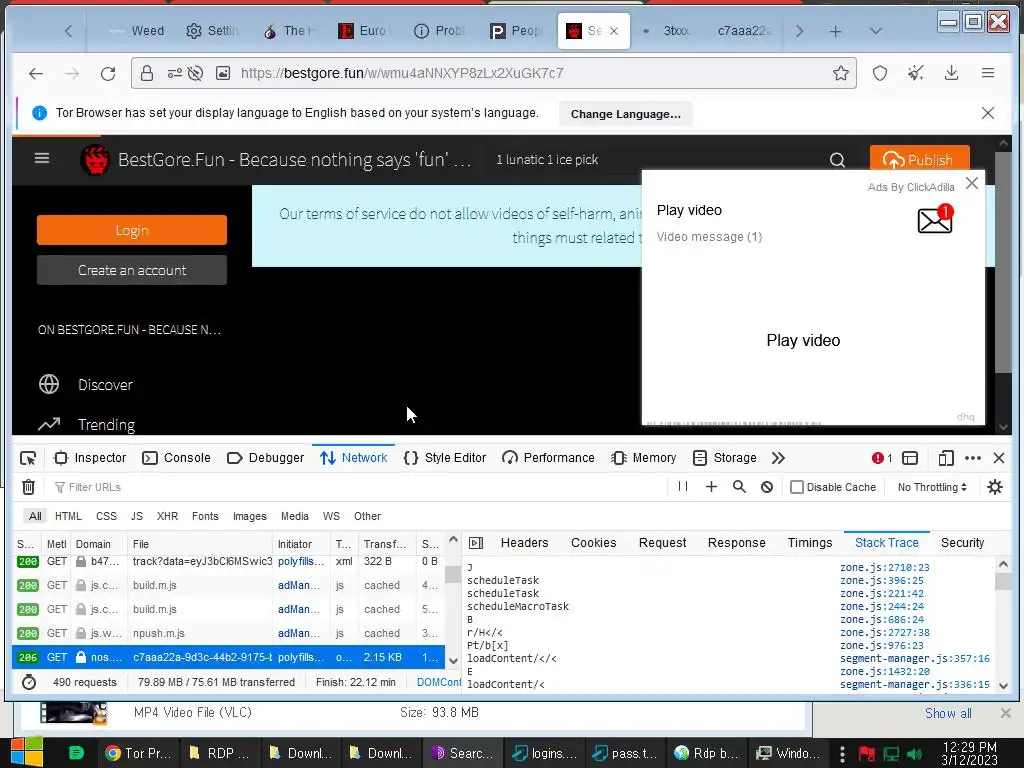Pick an element with devtools picker
The width and height of the screenshot is (1024, 768).
pyautogui.click(x=28, y=458)
